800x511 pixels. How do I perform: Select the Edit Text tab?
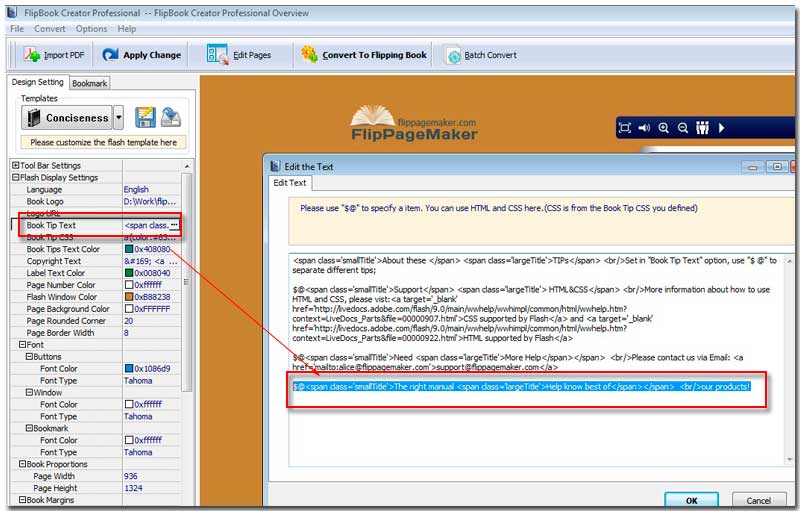tap(290, 183)
